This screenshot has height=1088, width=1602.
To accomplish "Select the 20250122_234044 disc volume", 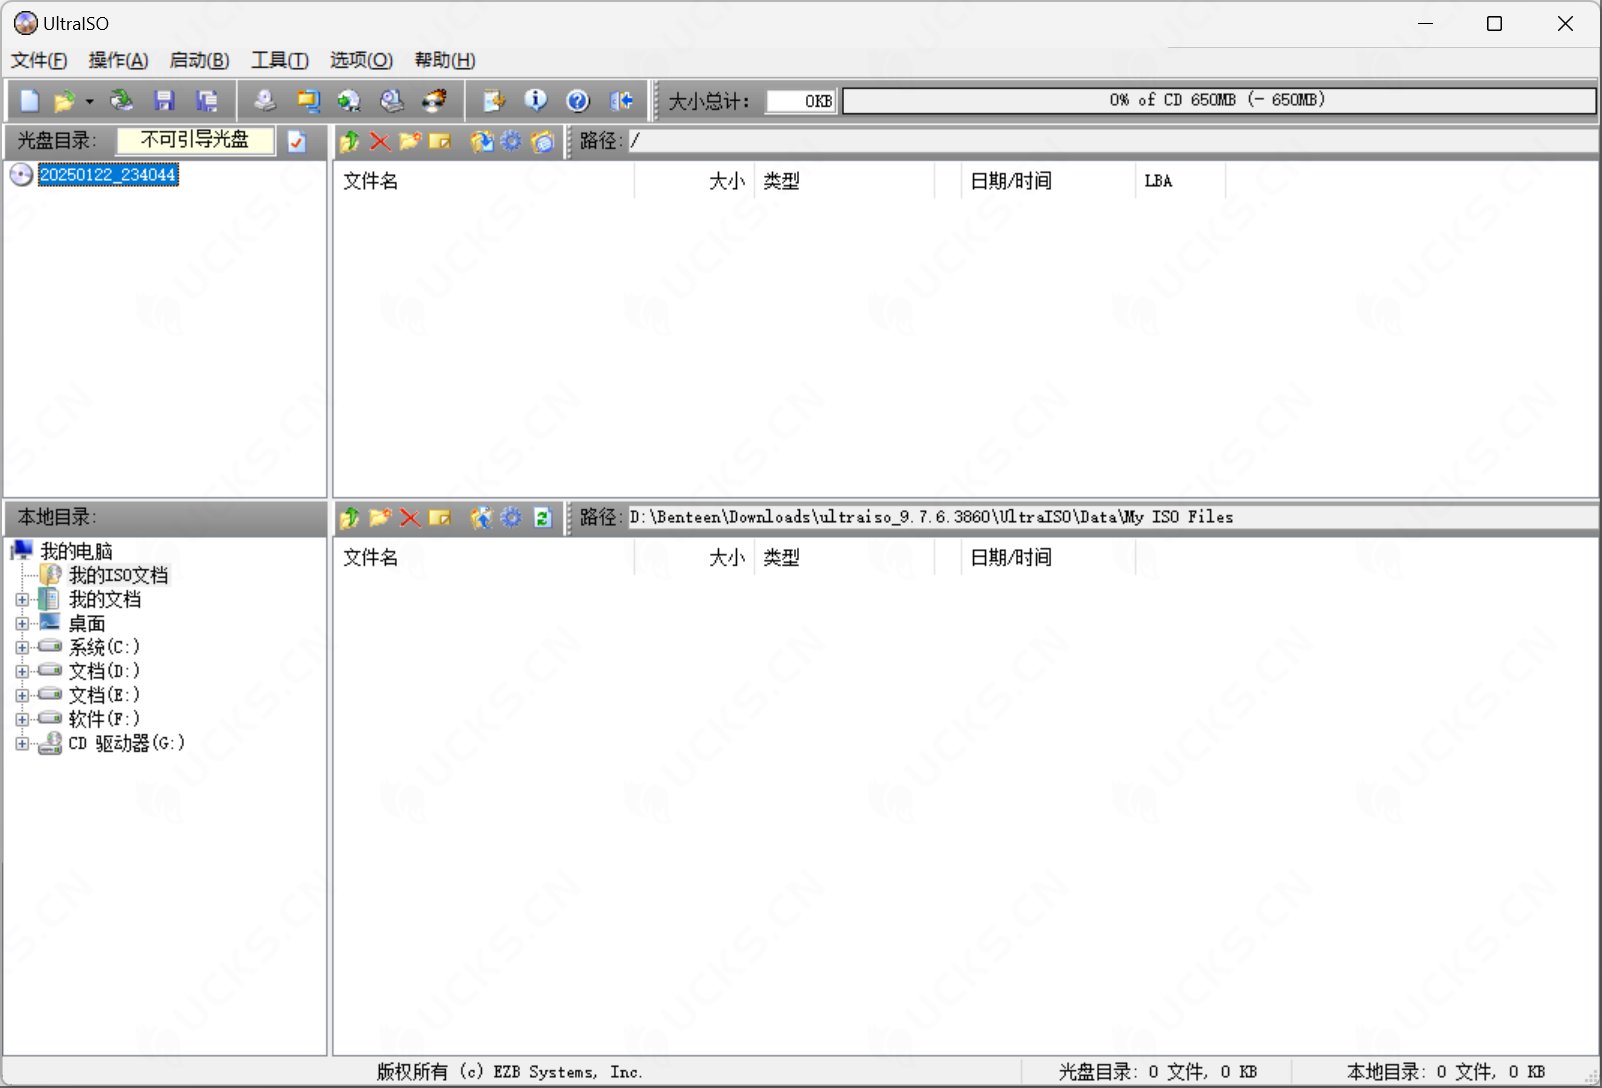I will [x=108, y=175].
